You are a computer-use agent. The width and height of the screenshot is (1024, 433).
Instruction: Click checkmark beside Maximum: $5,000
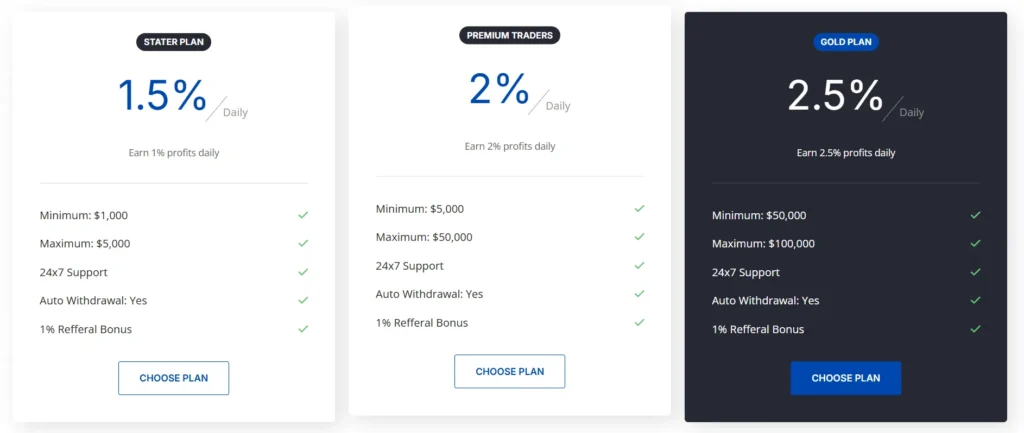pos(303,243)
